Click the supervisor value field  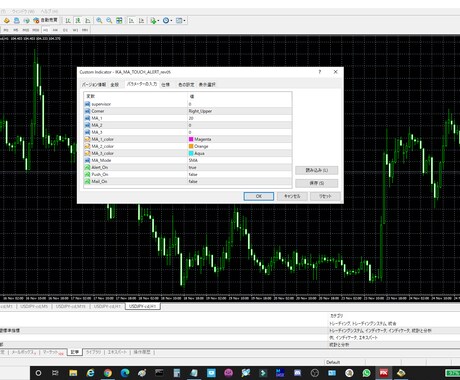pyautogui.click(x=240, y=104)
